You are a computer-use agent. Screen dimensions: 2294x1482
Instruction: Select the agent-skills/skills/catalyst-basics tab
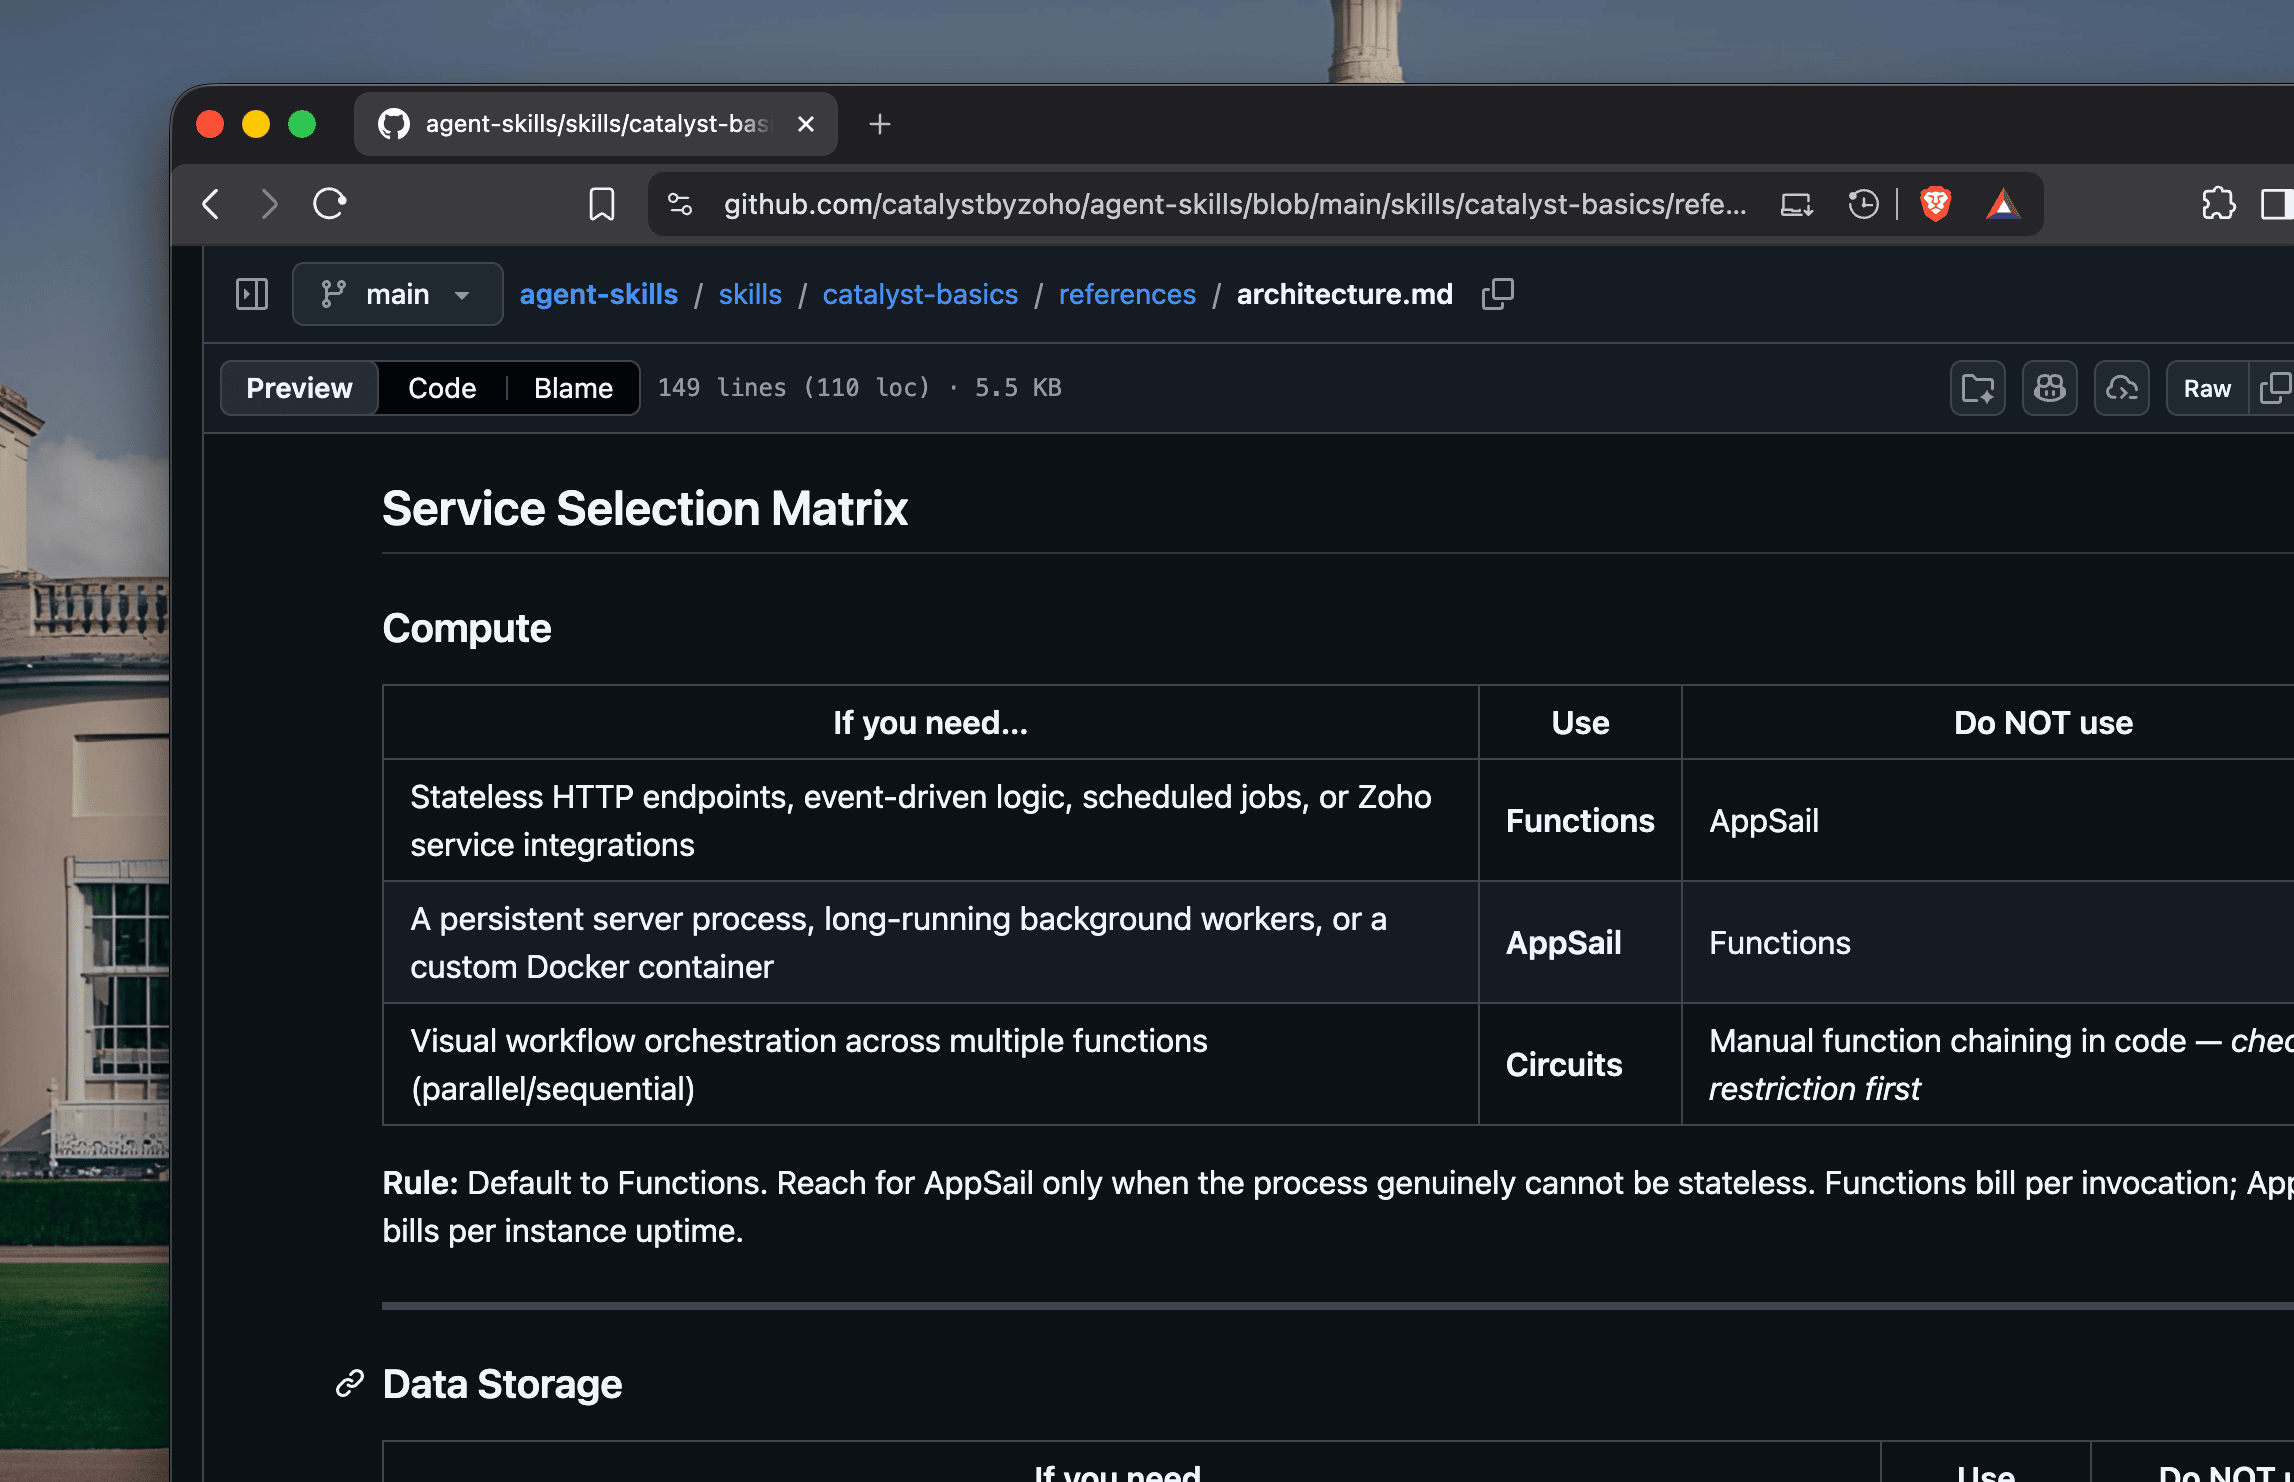(x=596, y=124)
